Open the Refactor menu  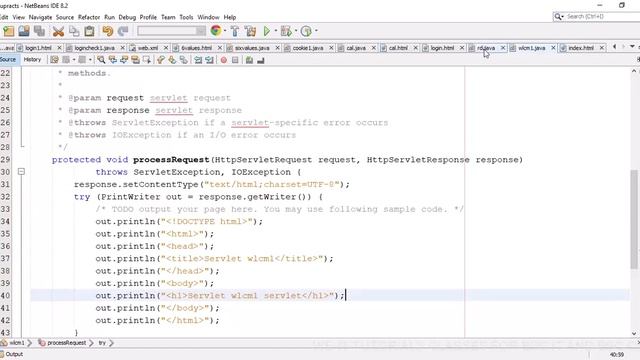point(89,17)
